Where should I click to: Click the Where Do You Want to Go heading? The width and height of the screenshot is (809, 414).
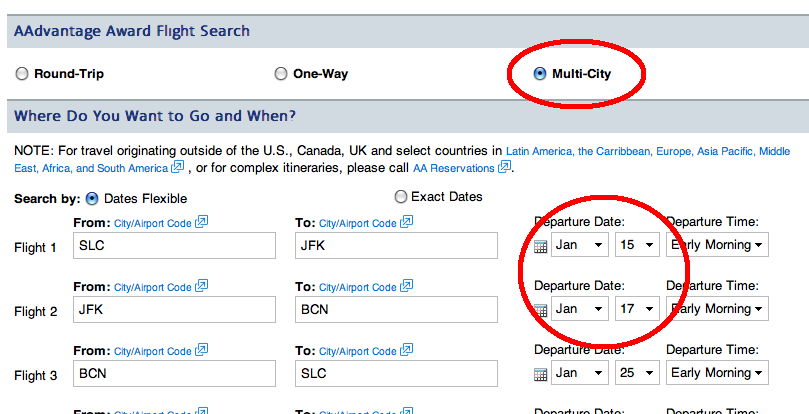coord(155,116)
